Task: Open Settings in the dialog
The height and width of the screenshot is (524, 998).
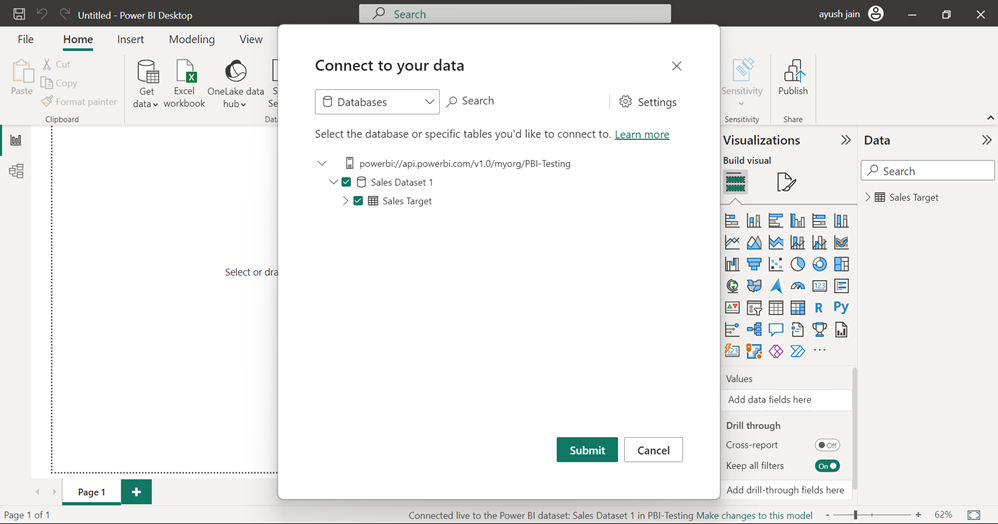Action: click(648, 102)
